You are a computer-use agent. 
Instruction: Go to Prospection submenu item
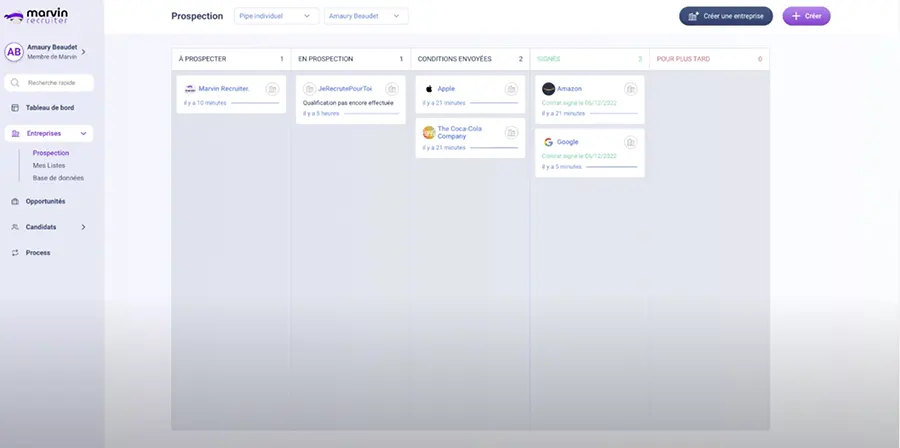(x=51, y=153)
